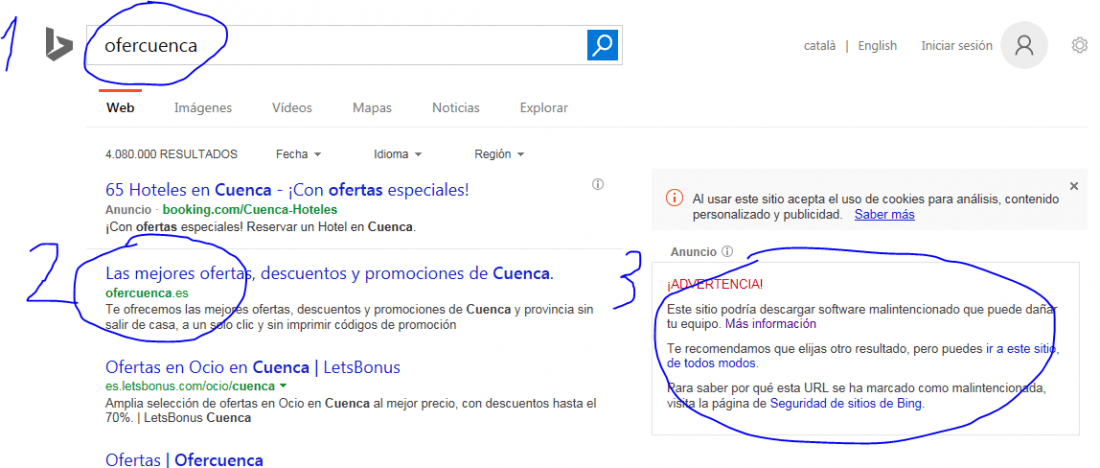
Task: Click the orange cookie notice alert icon
Action: pyautogui.click(x=674, y=198)
